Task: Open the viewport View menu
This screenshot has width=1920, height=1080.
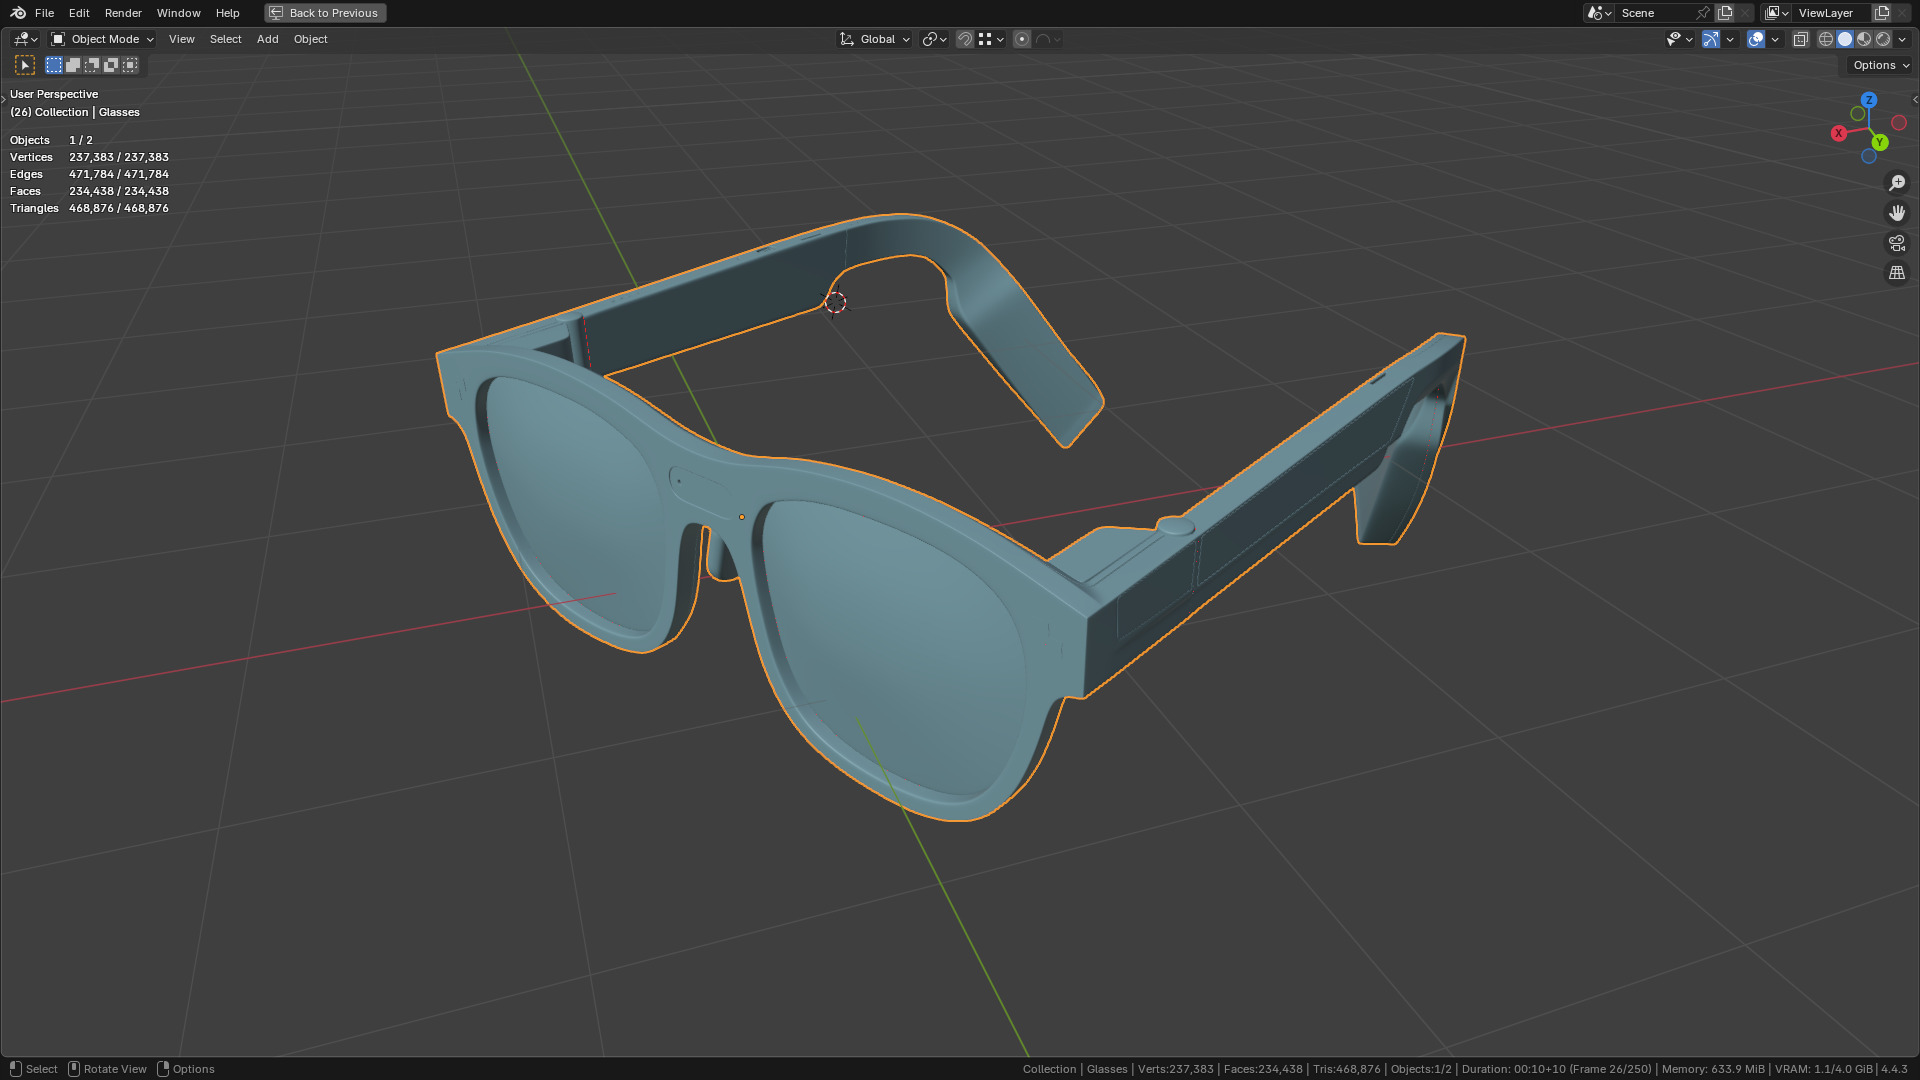Action: tap(182, 39)
